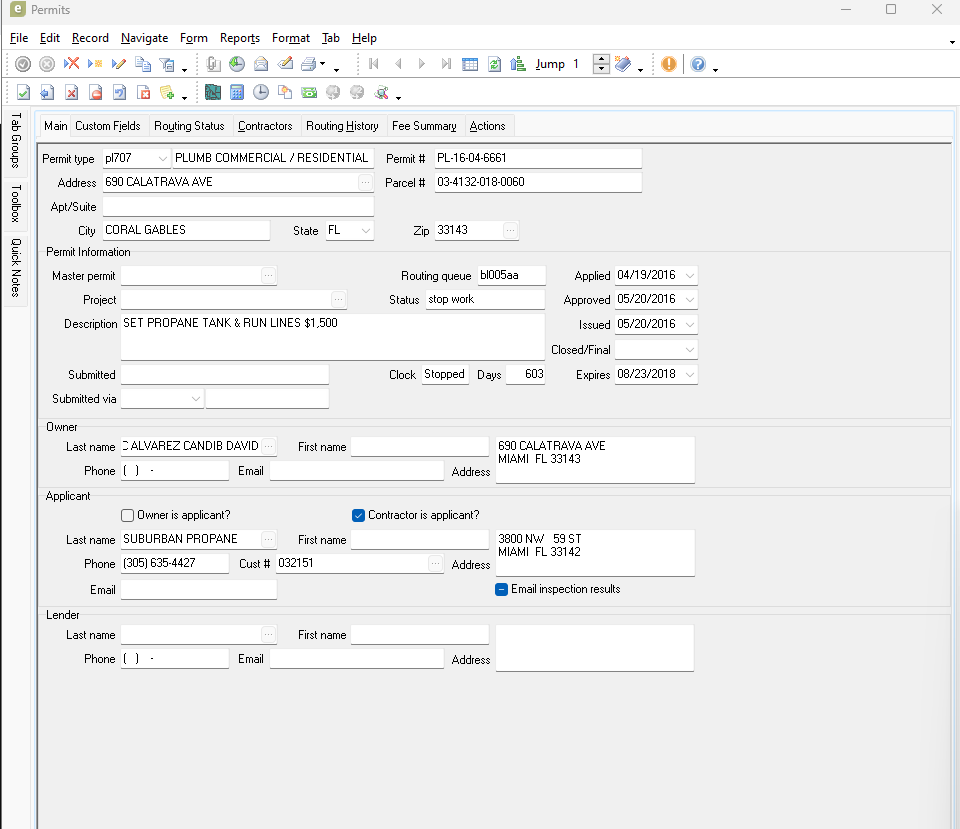Open the Permit type dropdown
This screenshot has width=960, height=829.
click(x=163, y=159)
